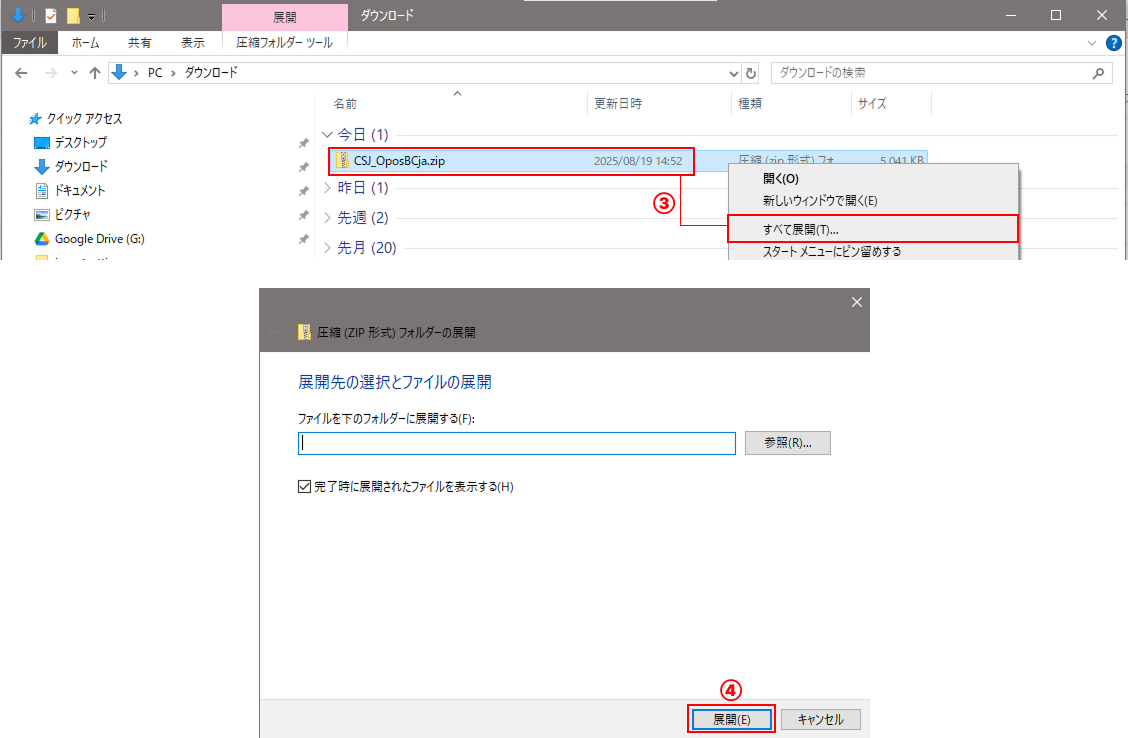Choose すべて展開(T)... from context menu
This screenshot has width=1128, height=738.
coord(800,230)
